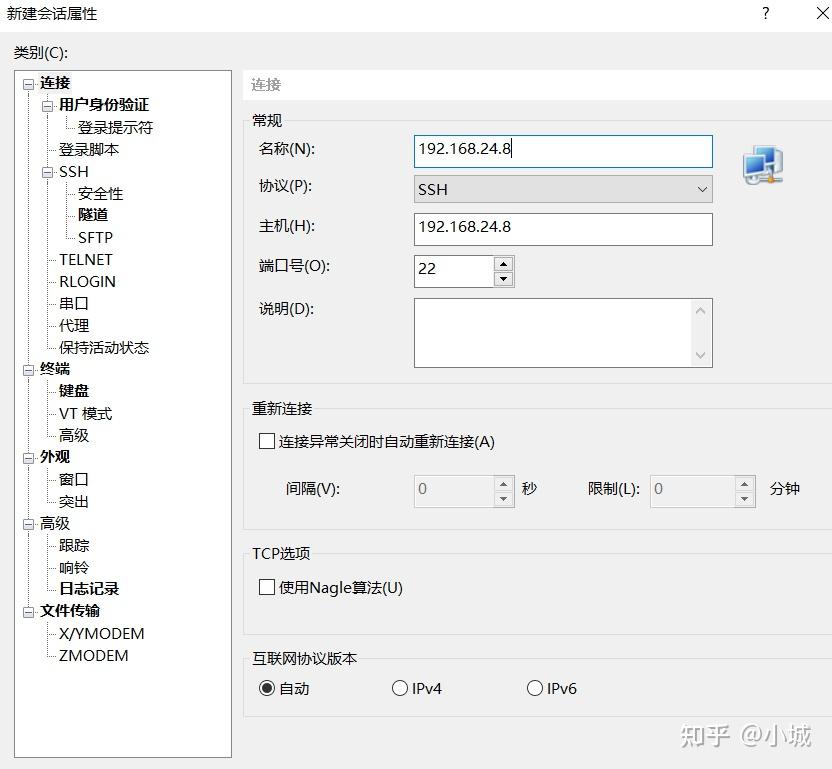Collapse the 连接 tree branch

click(x=28, y=83)
